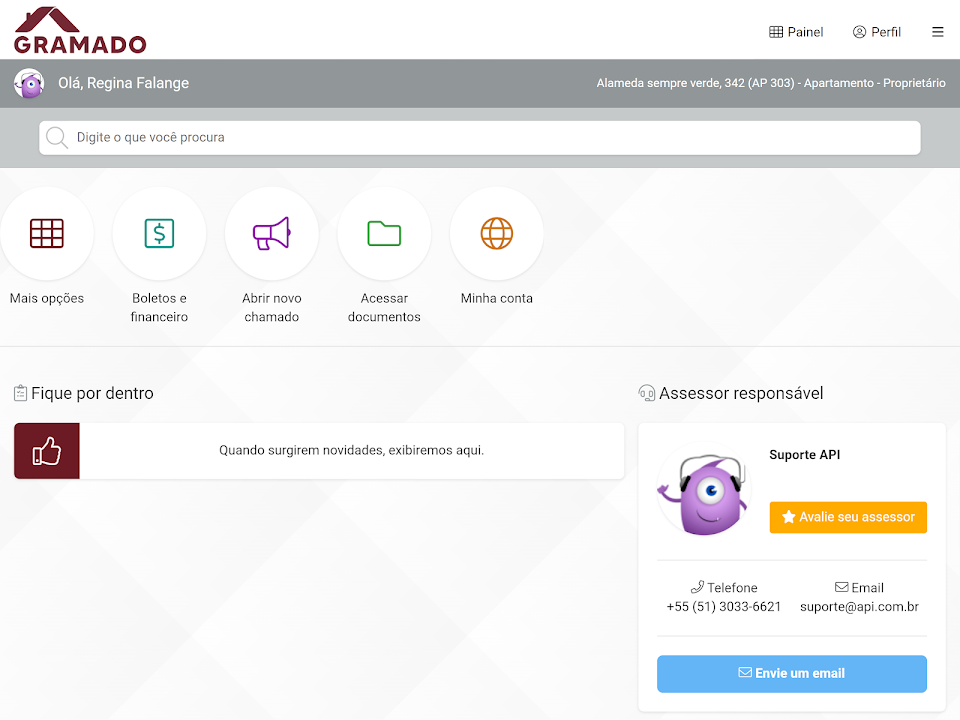The image size is (960, 720).
Task: Open the Mais opções grid icon
Action: pyautogui.click(x=47, y=234)
